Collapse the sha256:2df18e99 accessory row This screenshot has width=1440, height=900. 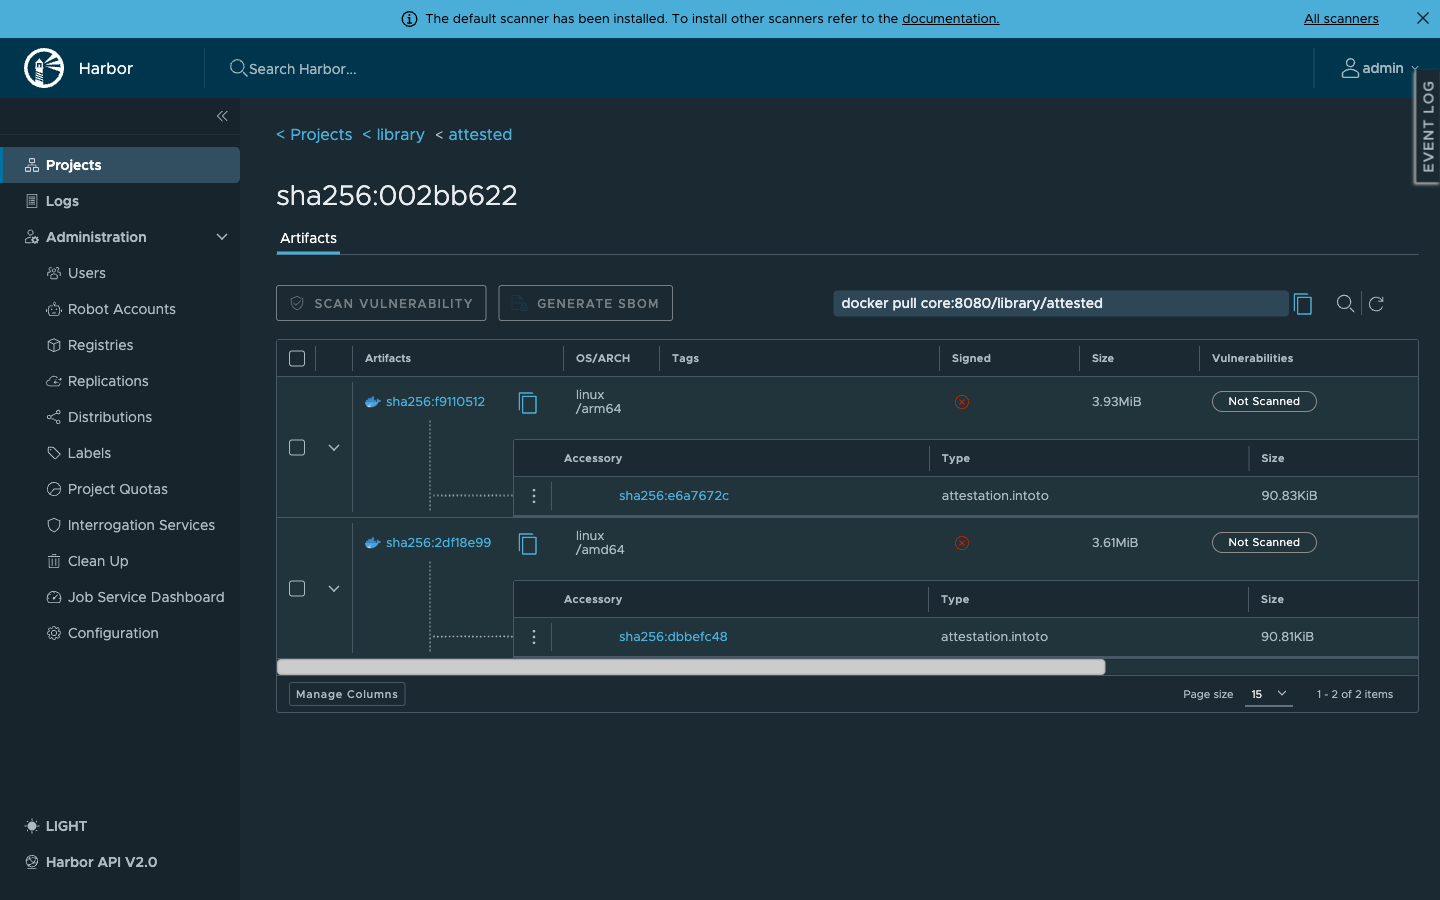[x=334, y=588]
